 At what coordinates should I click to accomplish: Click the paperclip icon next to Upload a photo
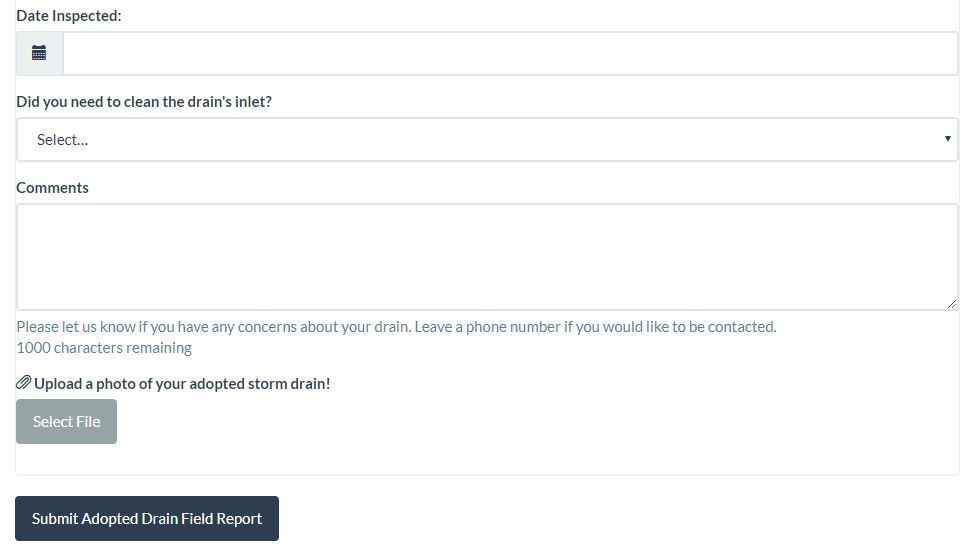(24, 383)
